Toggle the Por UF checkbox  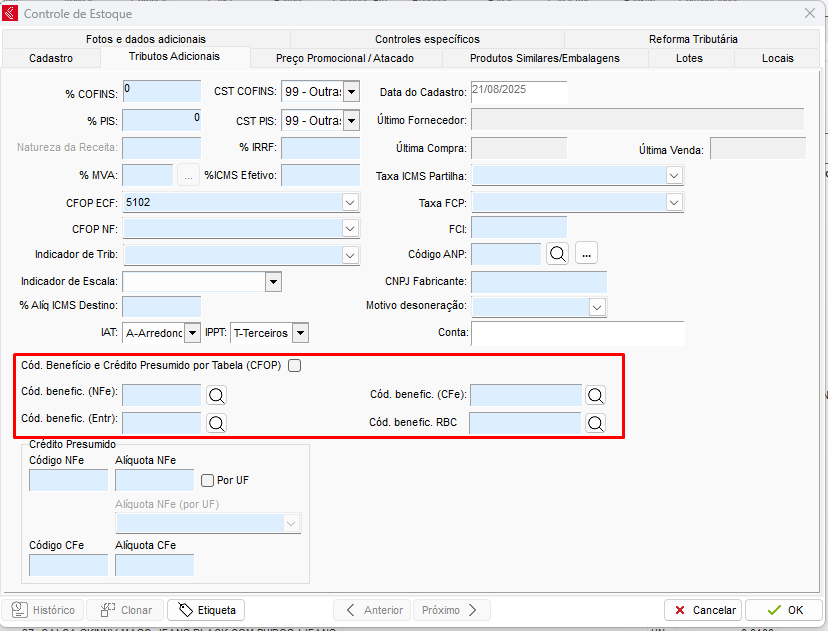click(208, 480)
